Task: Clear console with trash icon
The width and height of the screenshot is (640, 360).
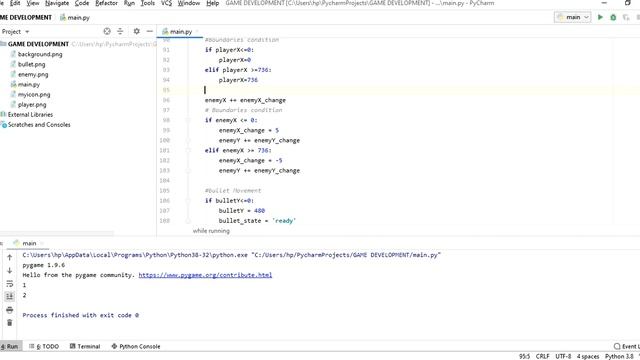Action: click(9, 323)
